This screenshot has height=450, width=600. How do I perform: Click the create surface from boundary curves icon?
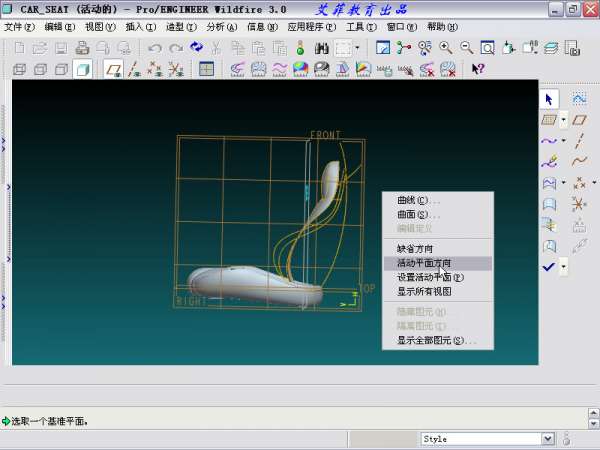(x=549, y=183)
